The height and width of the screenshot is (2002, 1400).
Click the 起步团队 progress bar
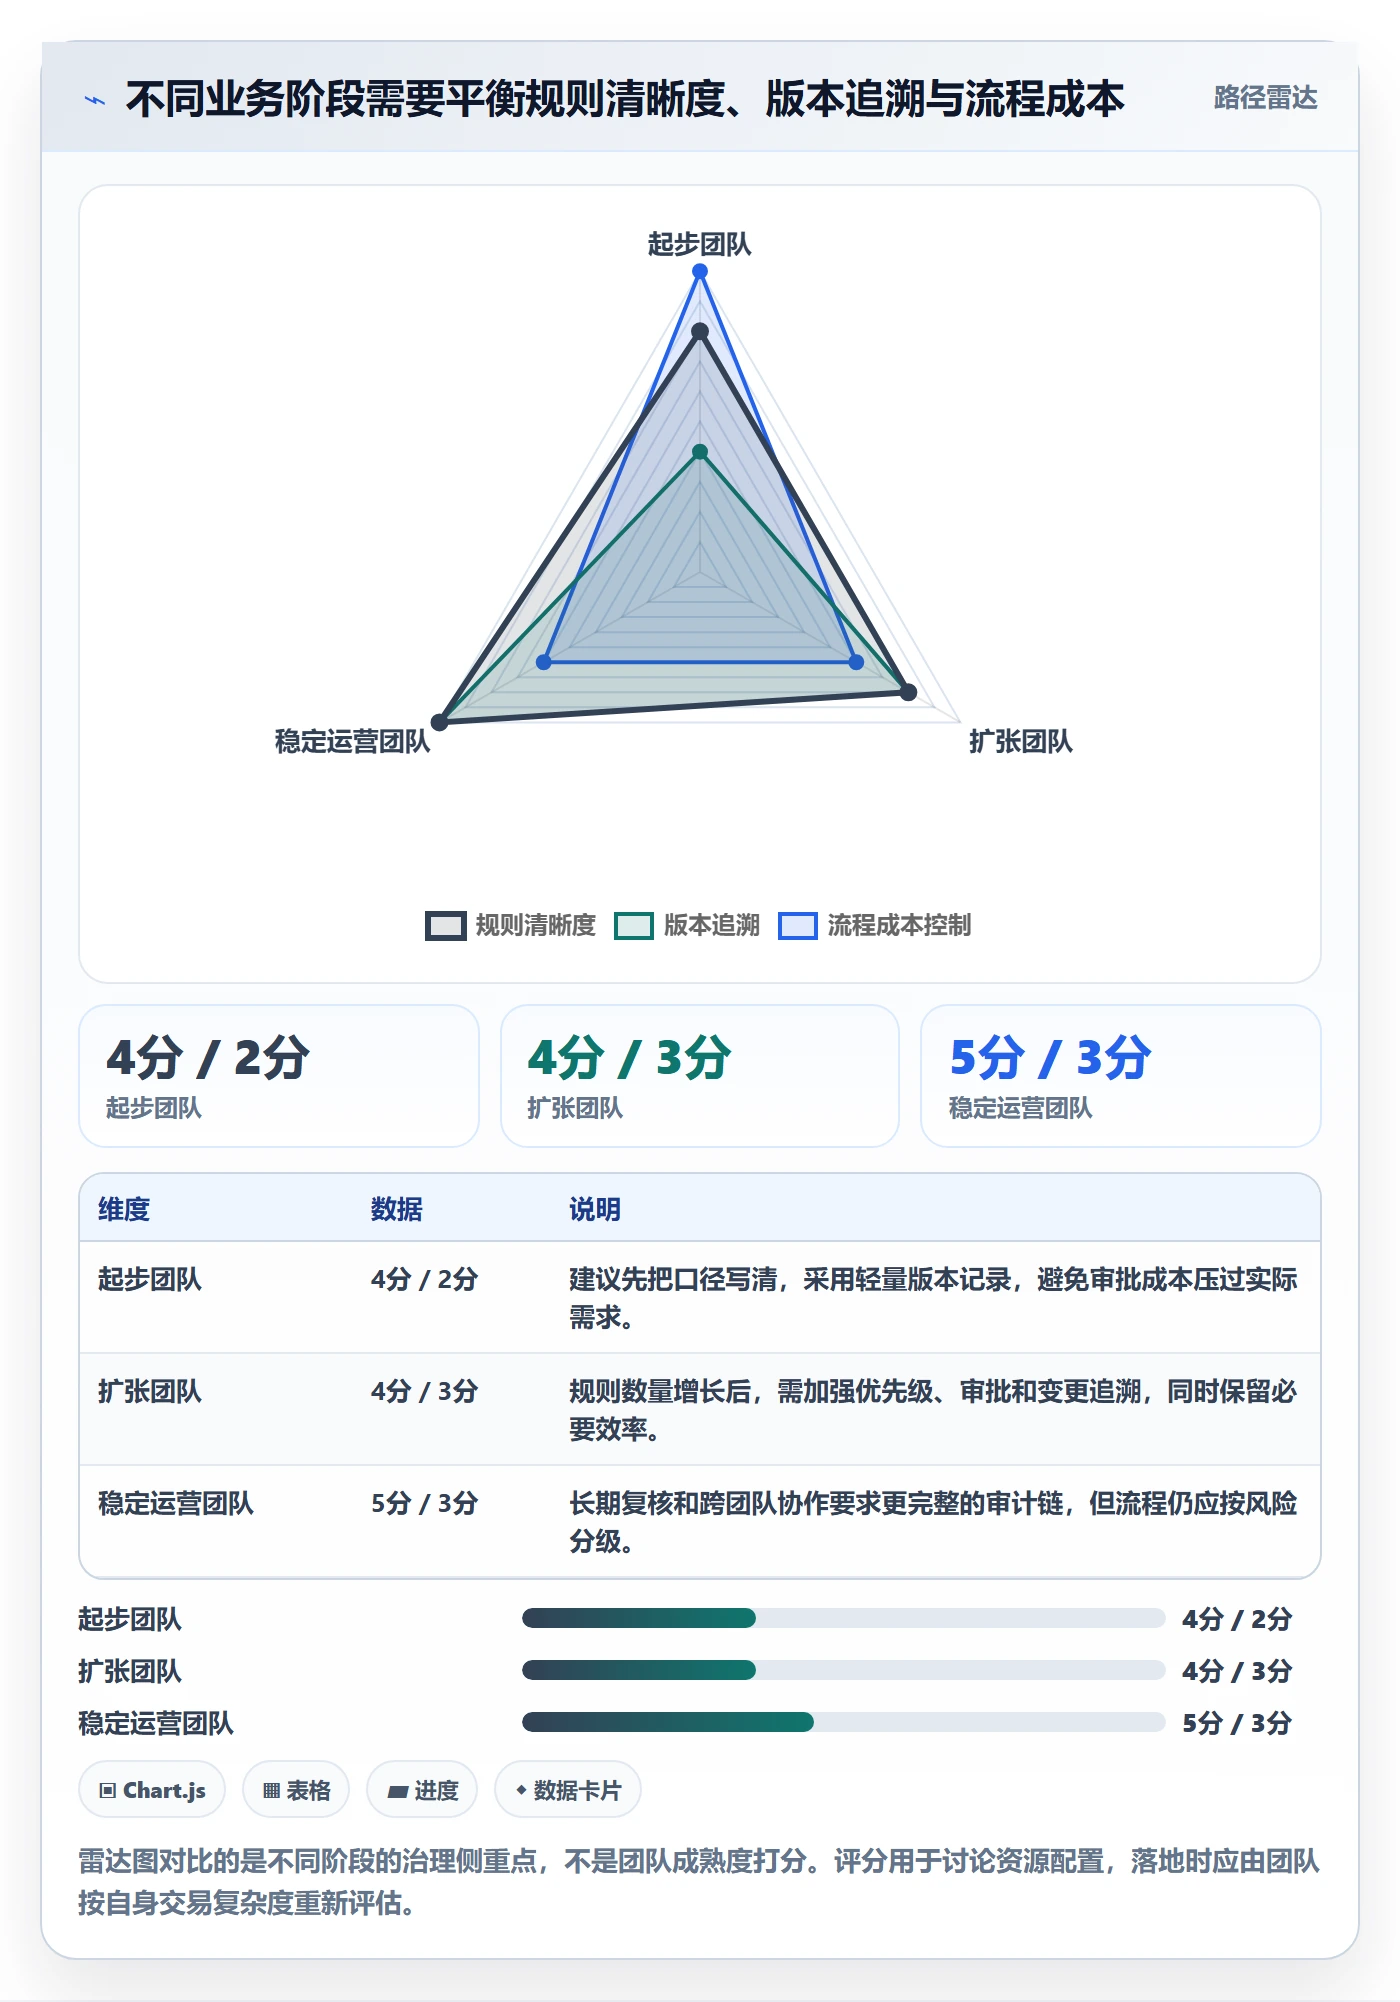pyautogui.click(x=844, y=1618)
